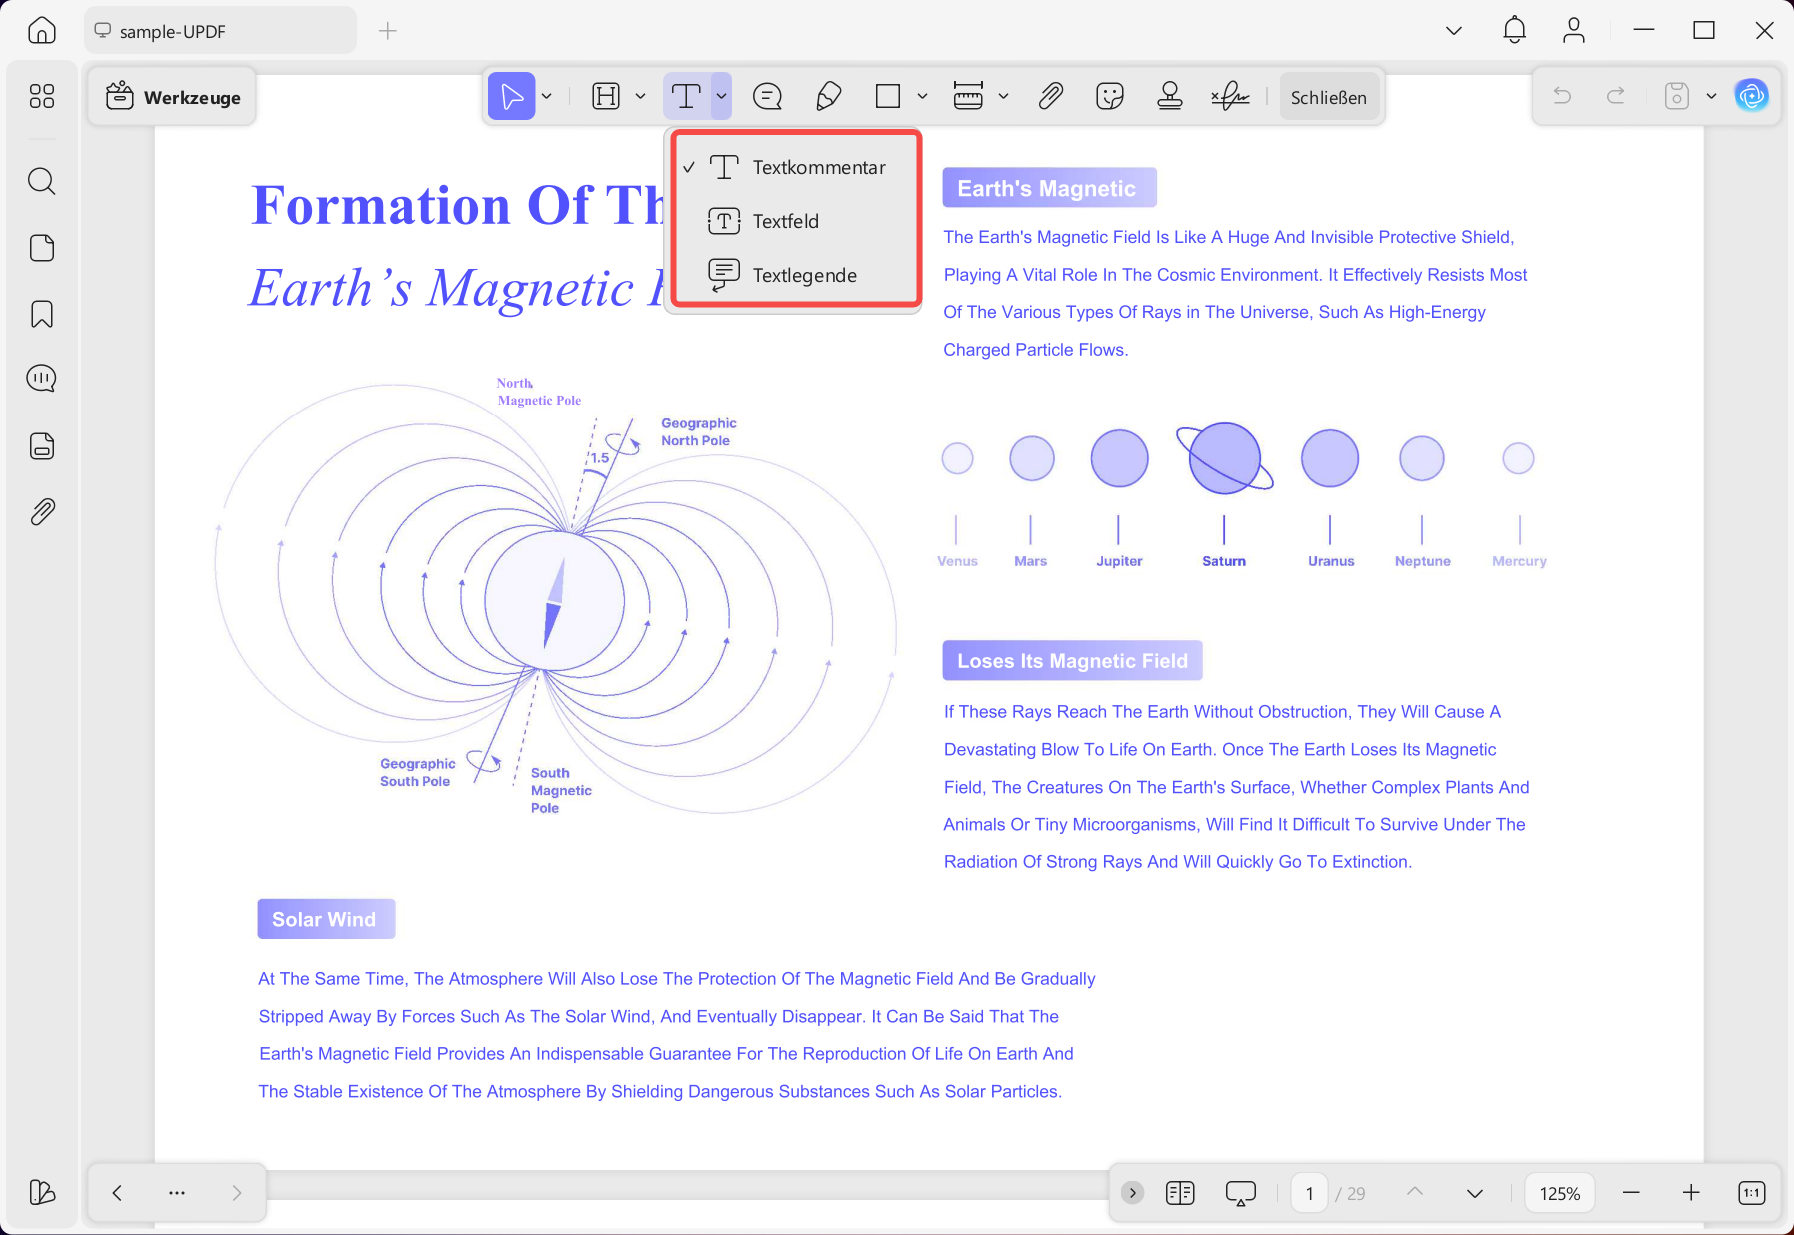Set actual size with 1:1 button
Image resolution: width=1794 pixels, height=1235 pixels.
tap(1752, 1193)
